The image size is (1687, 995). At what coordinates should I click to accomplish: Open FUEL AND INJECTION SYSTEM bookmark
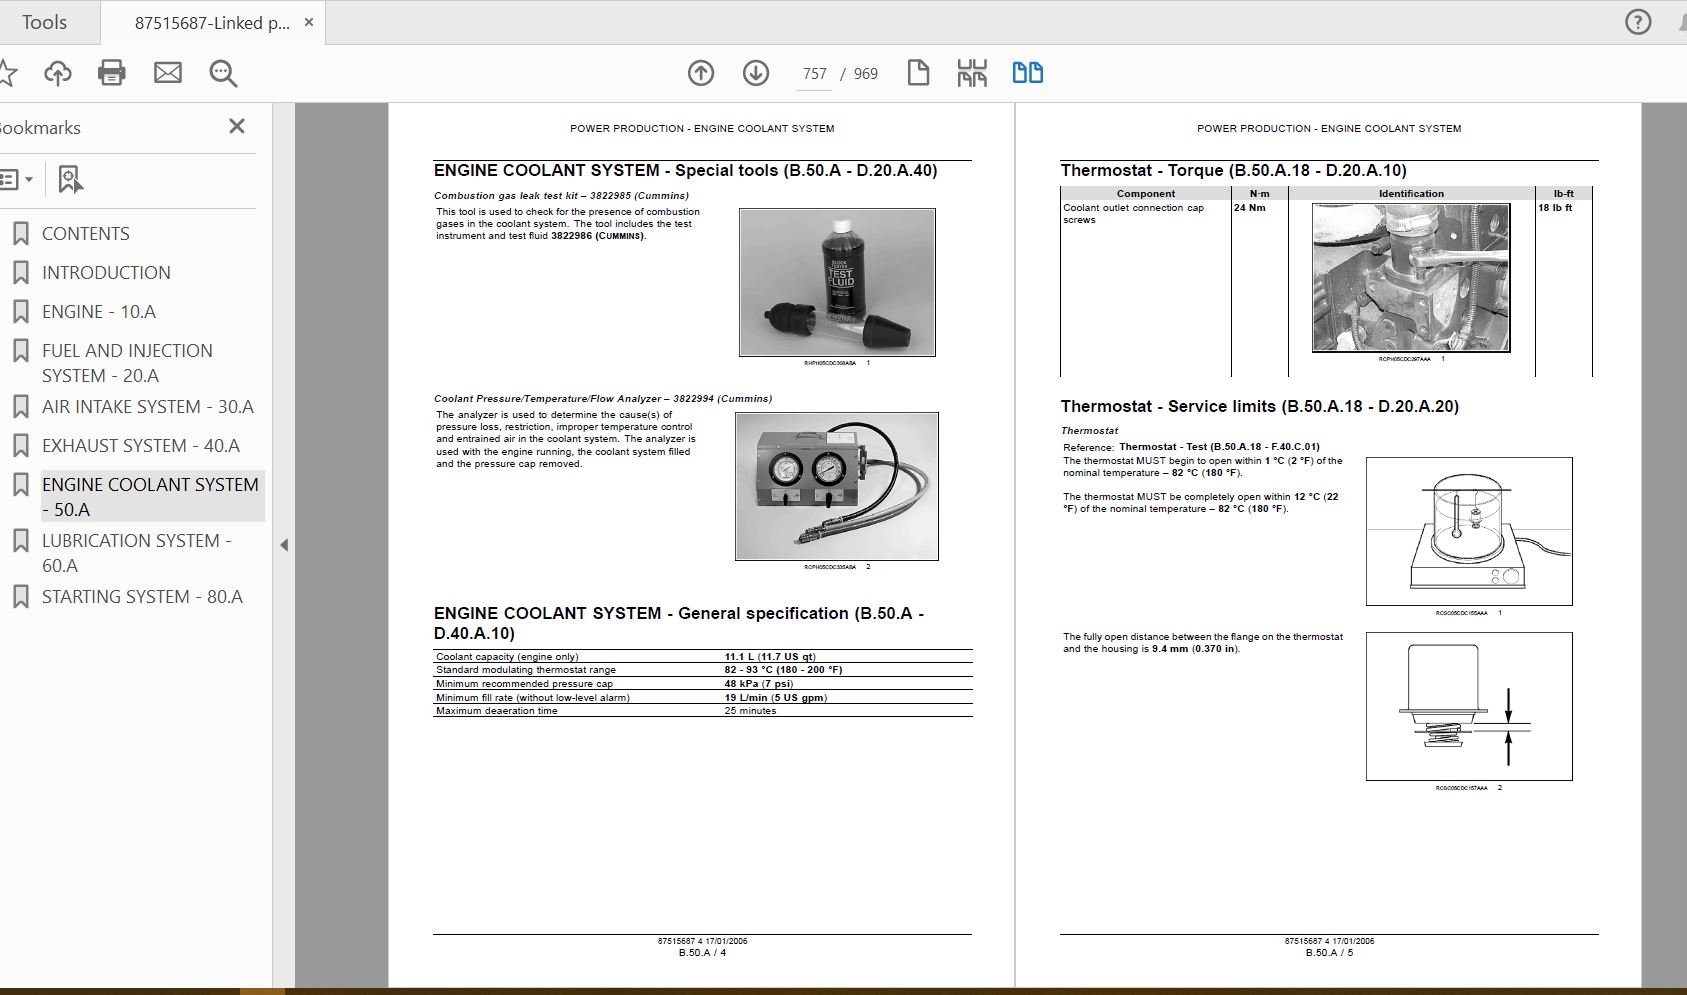(127, 362)
